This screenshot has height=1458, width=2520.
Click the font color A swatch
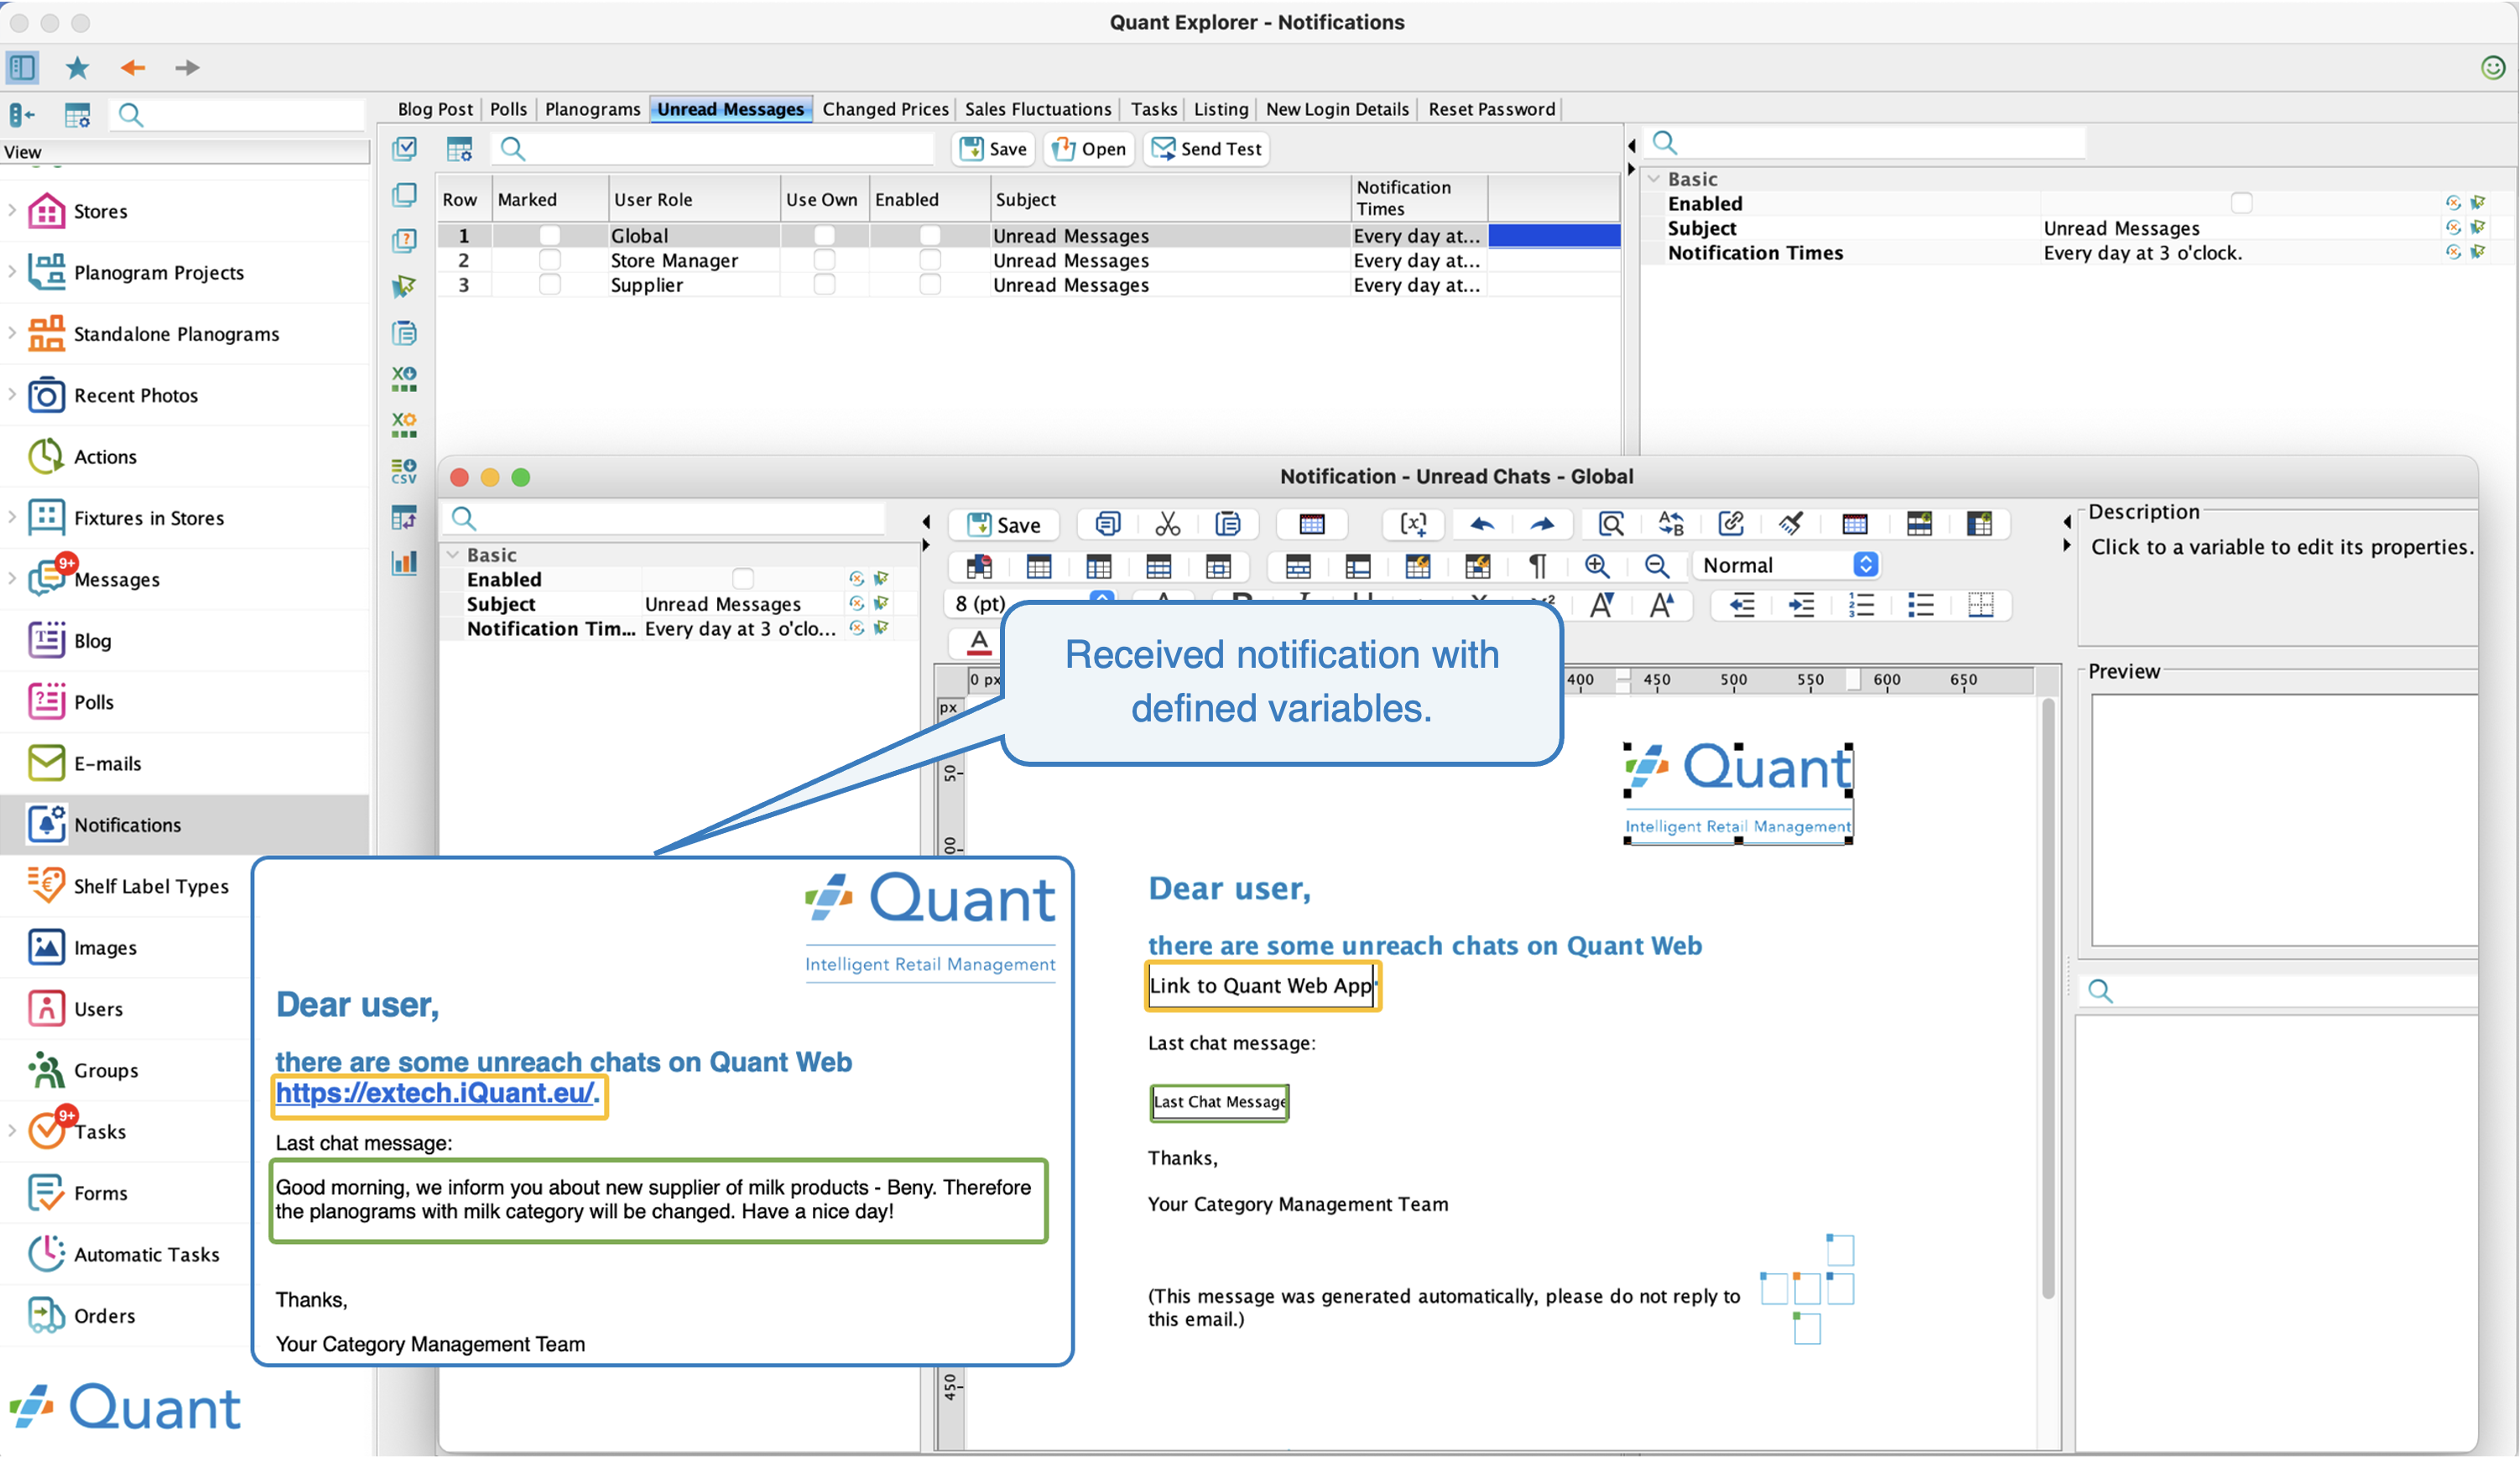pos(979,643)
